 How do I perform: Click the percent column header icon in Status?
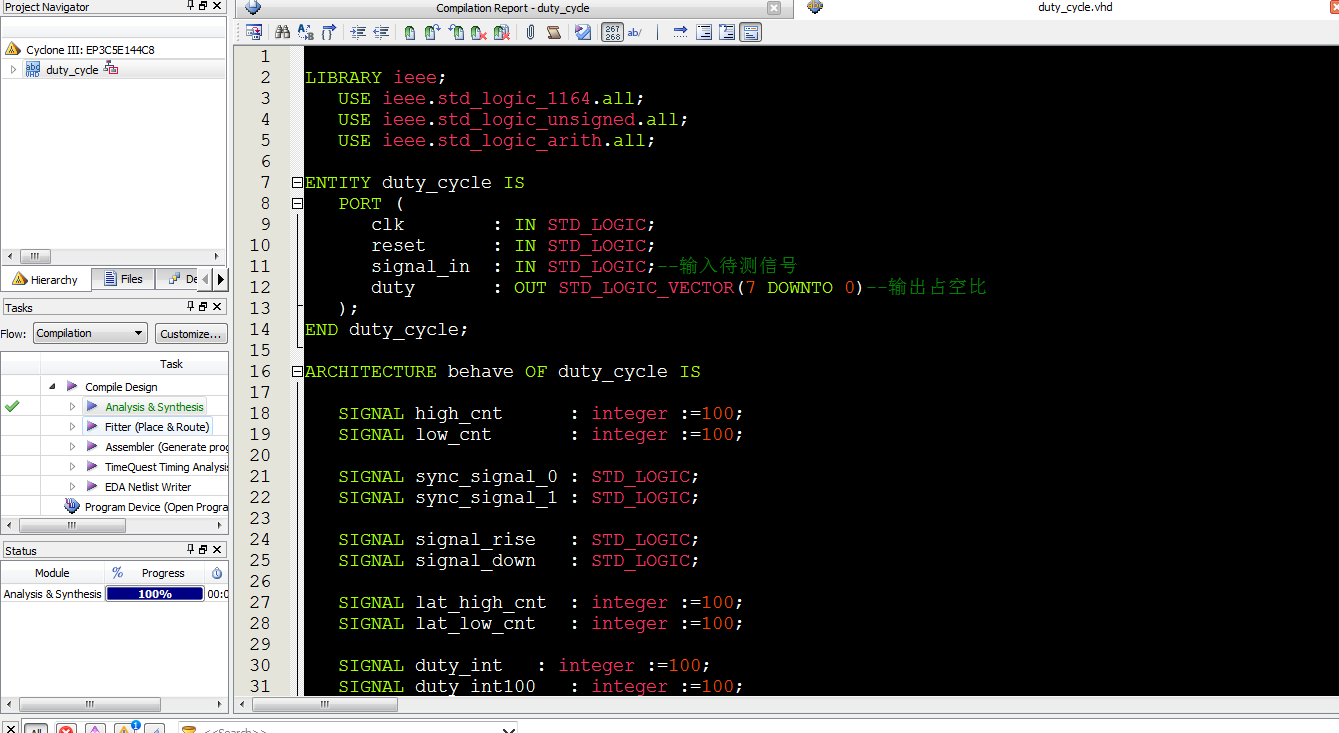tap(118, 573)
